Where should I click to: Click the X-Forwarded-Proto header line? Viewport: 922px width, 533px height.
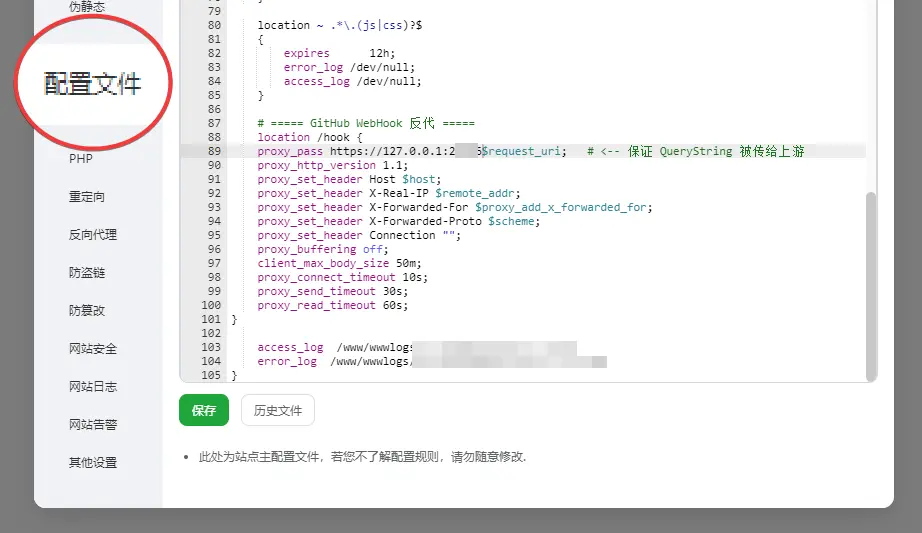(399, 221)
